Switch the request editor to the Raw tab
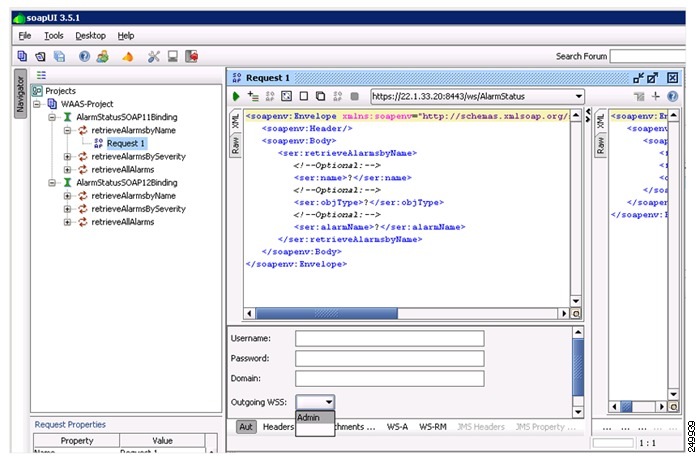The height and width of the screenshot is (459, 700). point(236,145)
